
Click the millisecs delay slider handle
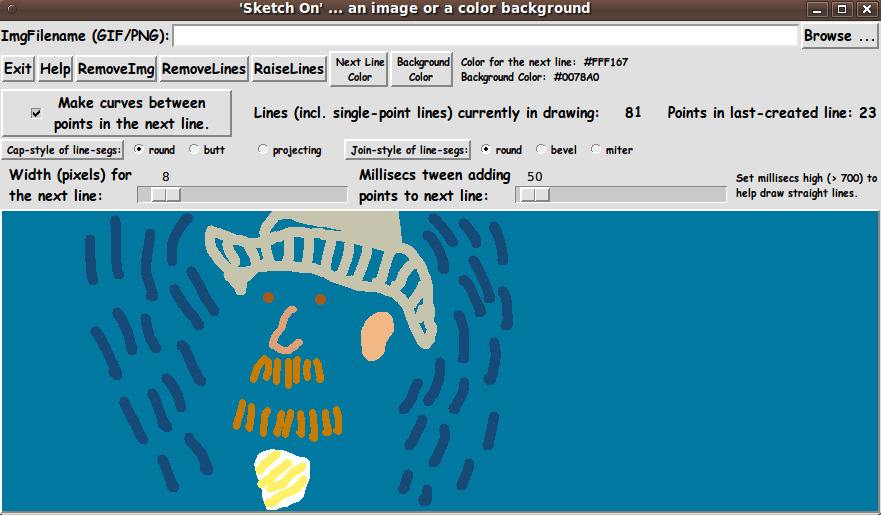[x=534, y=194]
